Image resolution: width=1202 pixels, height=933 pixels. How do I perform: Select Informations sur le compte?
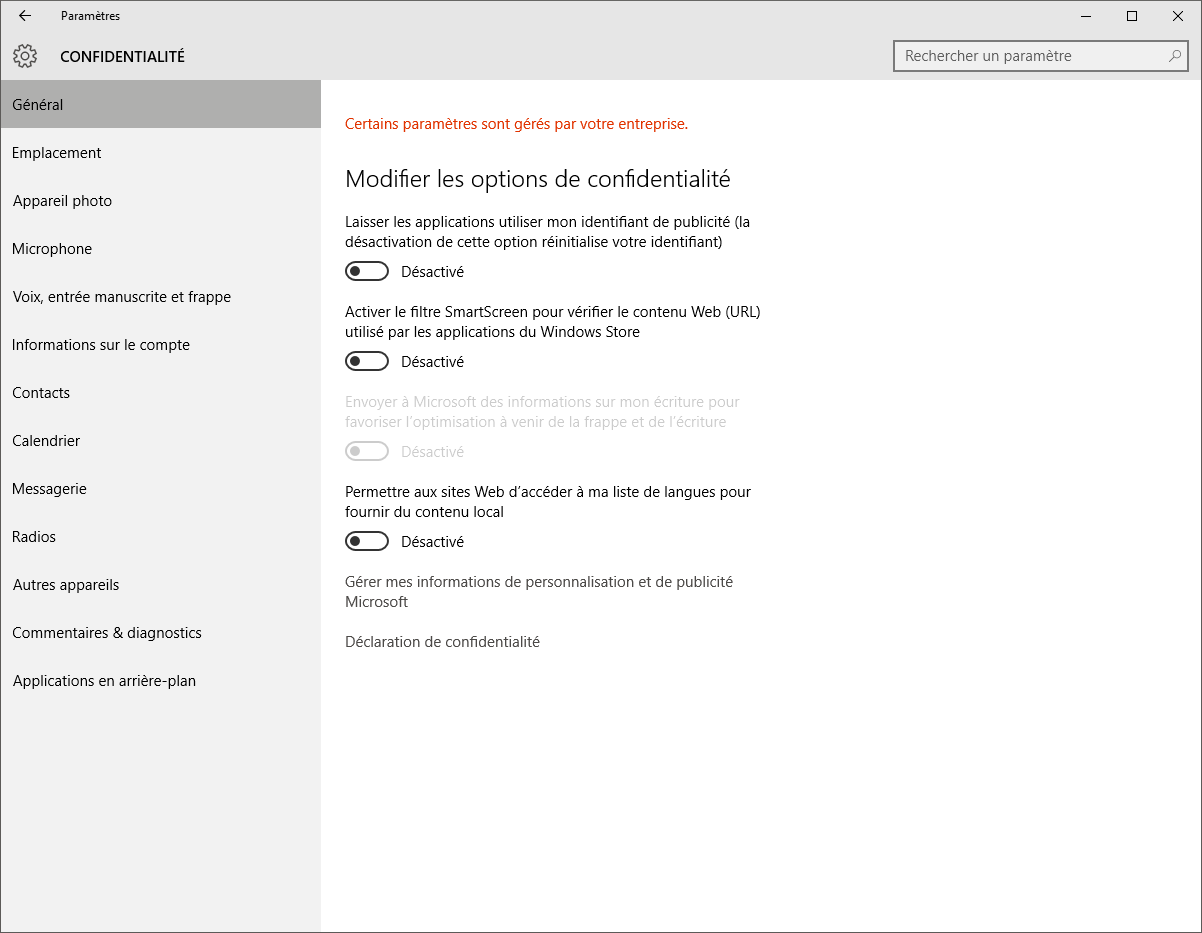[x=101, y=345]
